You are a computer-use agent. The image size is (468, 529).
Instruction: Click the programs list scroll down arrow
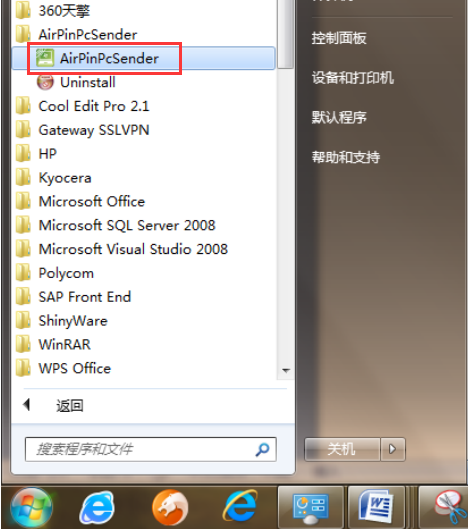point(286,370)
